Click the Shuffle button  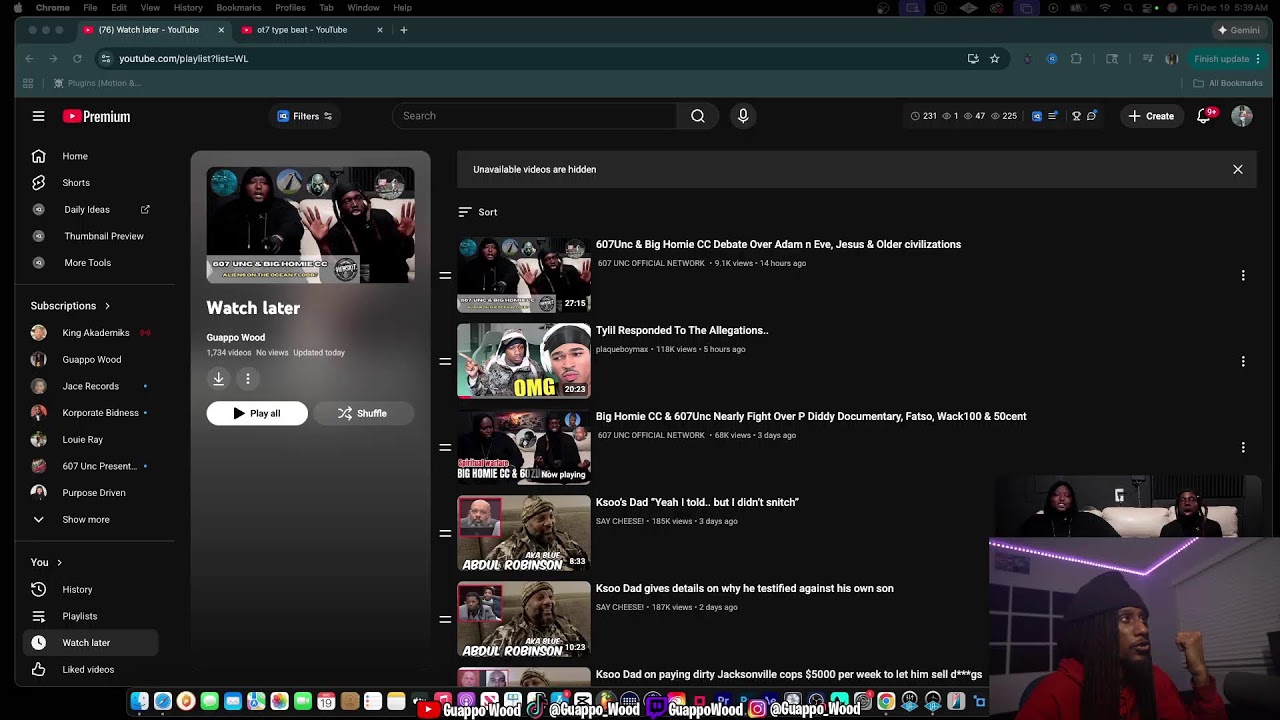tap(362, 413)
